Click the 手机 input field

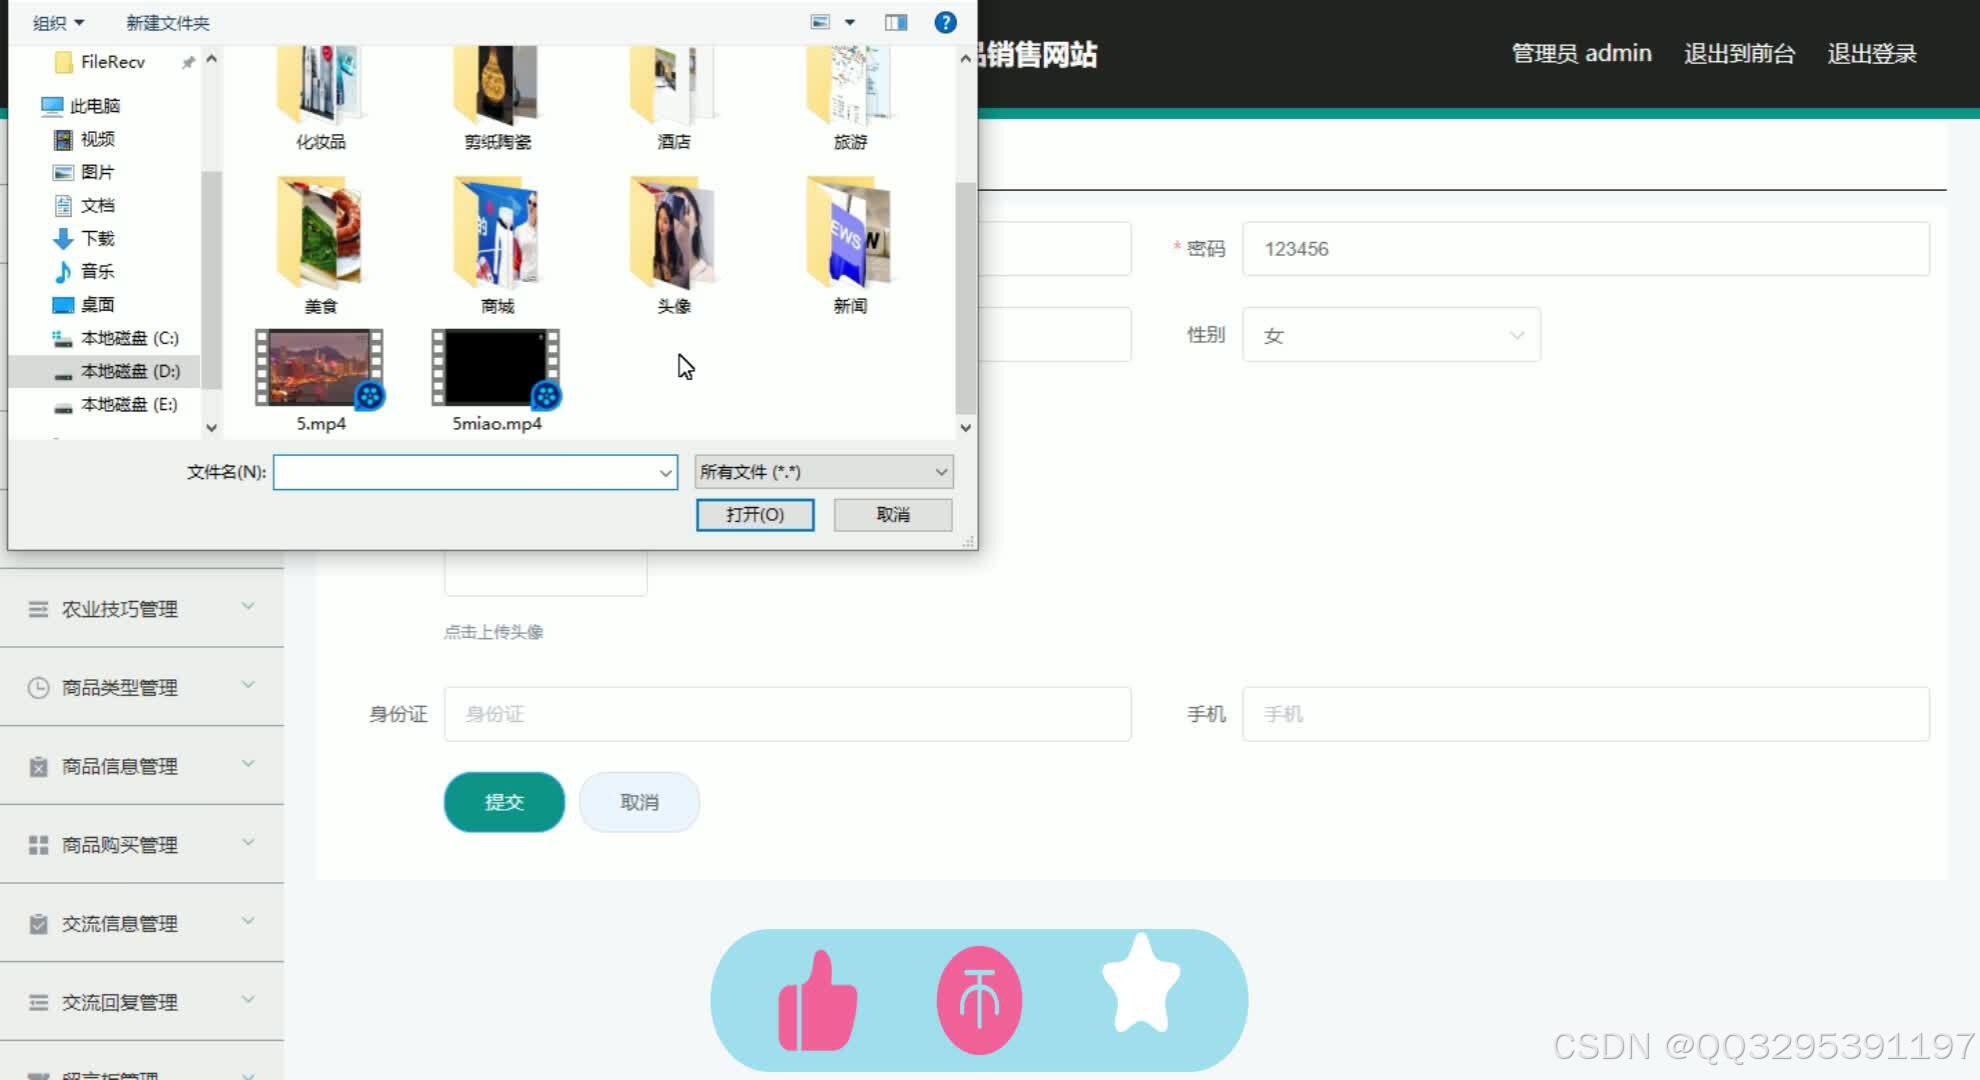pyautogui.click(x=1585, y=714)
